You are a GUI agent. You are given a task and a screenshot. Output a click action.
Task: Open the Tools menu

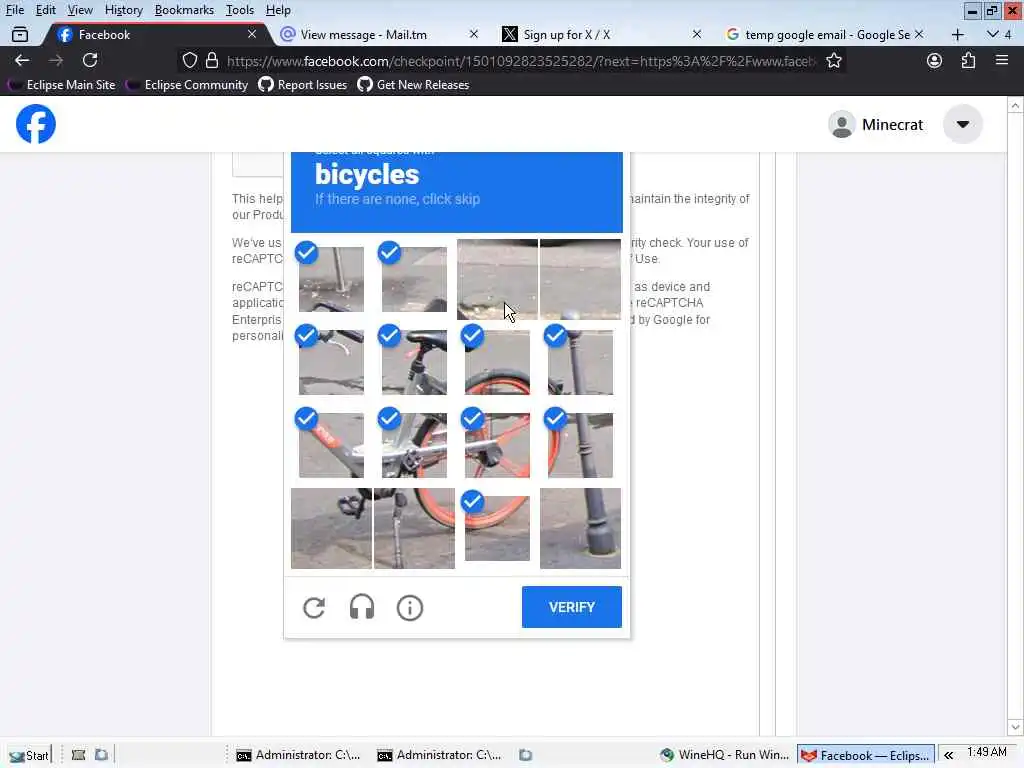240,10
